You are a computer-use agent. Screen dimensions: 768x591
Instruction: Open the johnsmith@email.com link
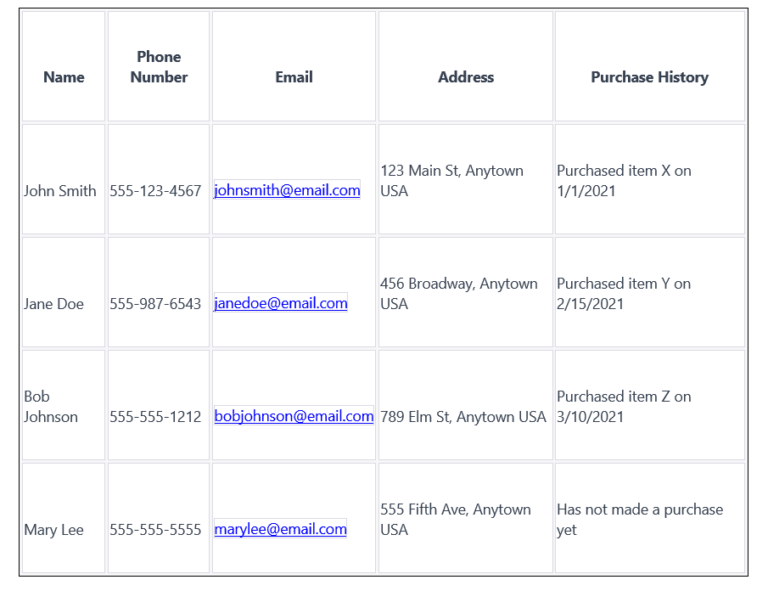pyautogui.click(x=287, y=191)
